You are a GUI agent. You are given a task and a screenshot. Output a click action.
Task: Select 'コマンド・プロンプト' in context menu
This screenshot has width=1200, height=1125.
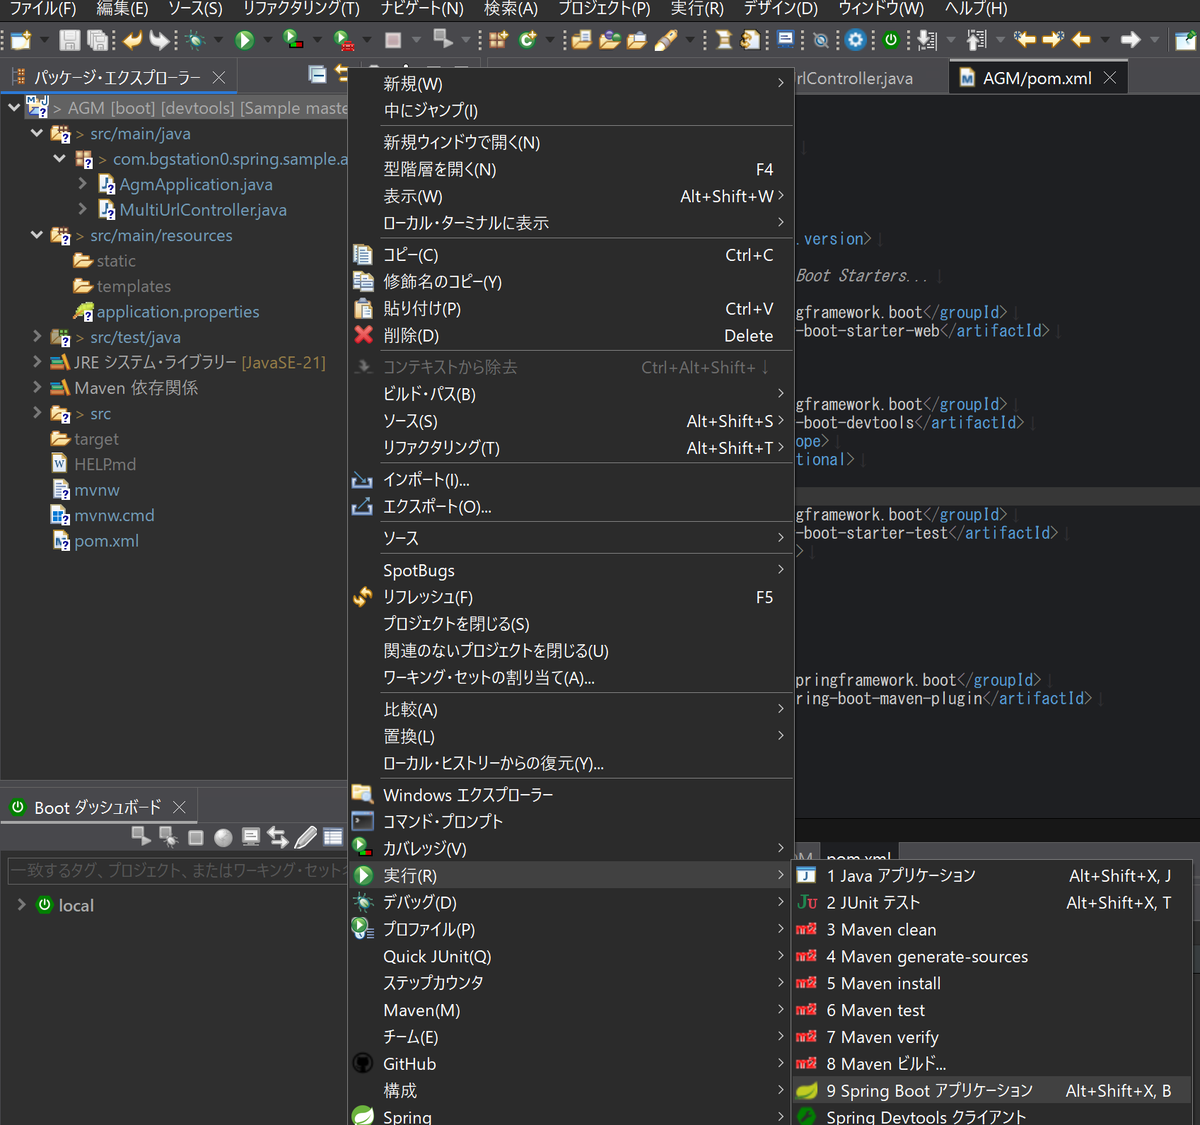(x=570, y=821)
